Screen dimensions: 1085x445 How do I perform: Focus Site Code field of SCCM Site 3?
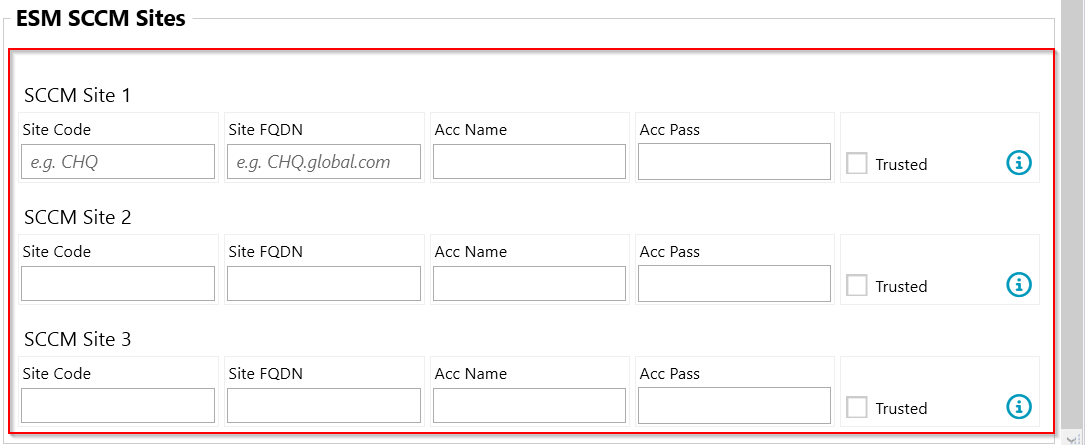(118, 406)
